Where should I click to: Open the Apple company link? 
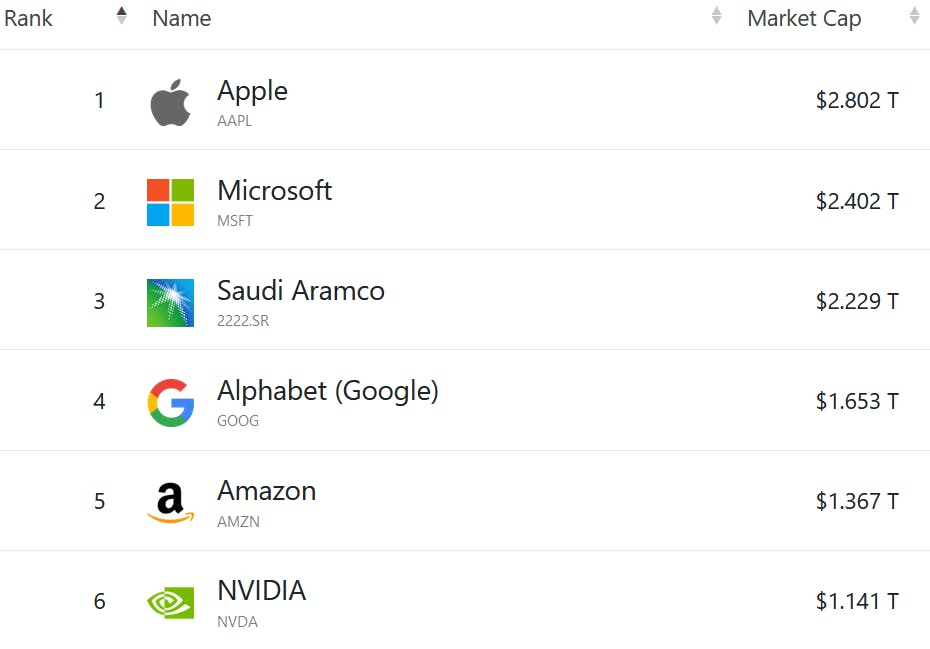tap(252, 91)
